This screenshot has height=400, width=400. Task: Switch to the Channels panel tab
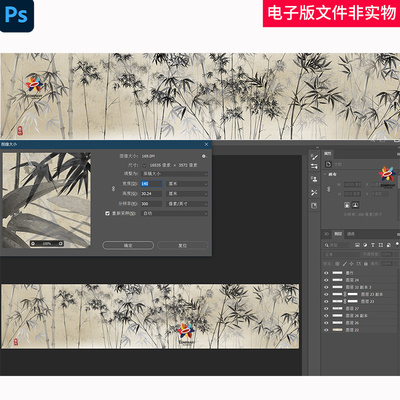(x=351, y=234)
